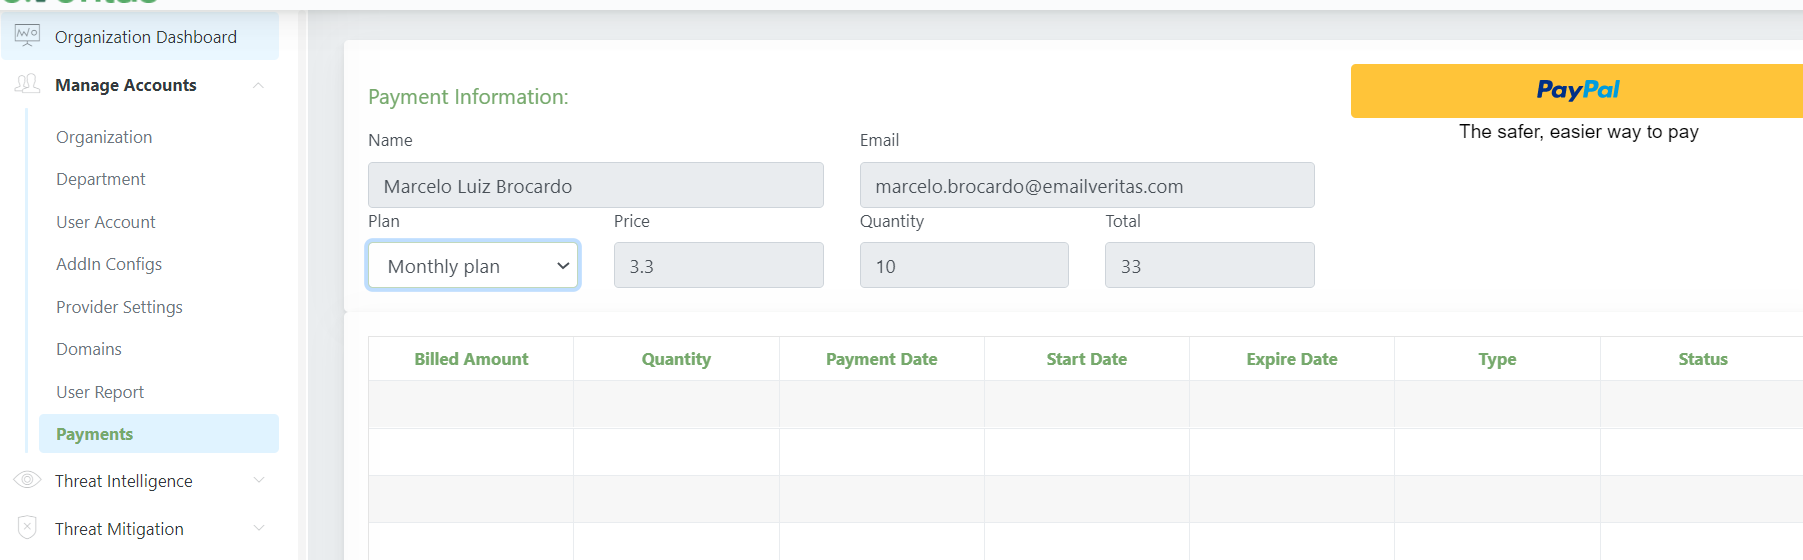Collapse the Manage Accounts section chevron
1803x560 pixels.
(259, 85)
